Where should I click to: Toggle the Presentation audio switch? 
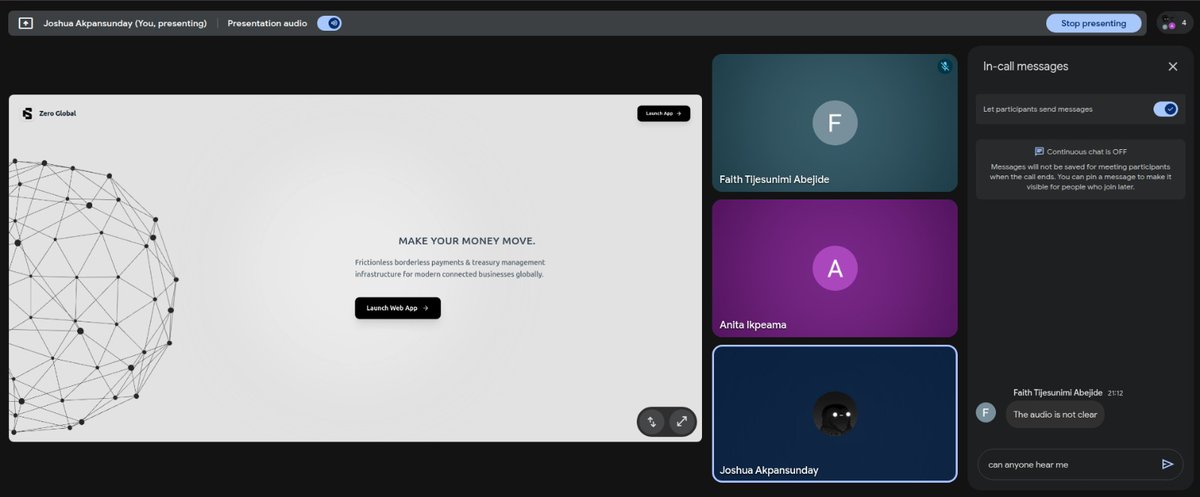[329, 23]
